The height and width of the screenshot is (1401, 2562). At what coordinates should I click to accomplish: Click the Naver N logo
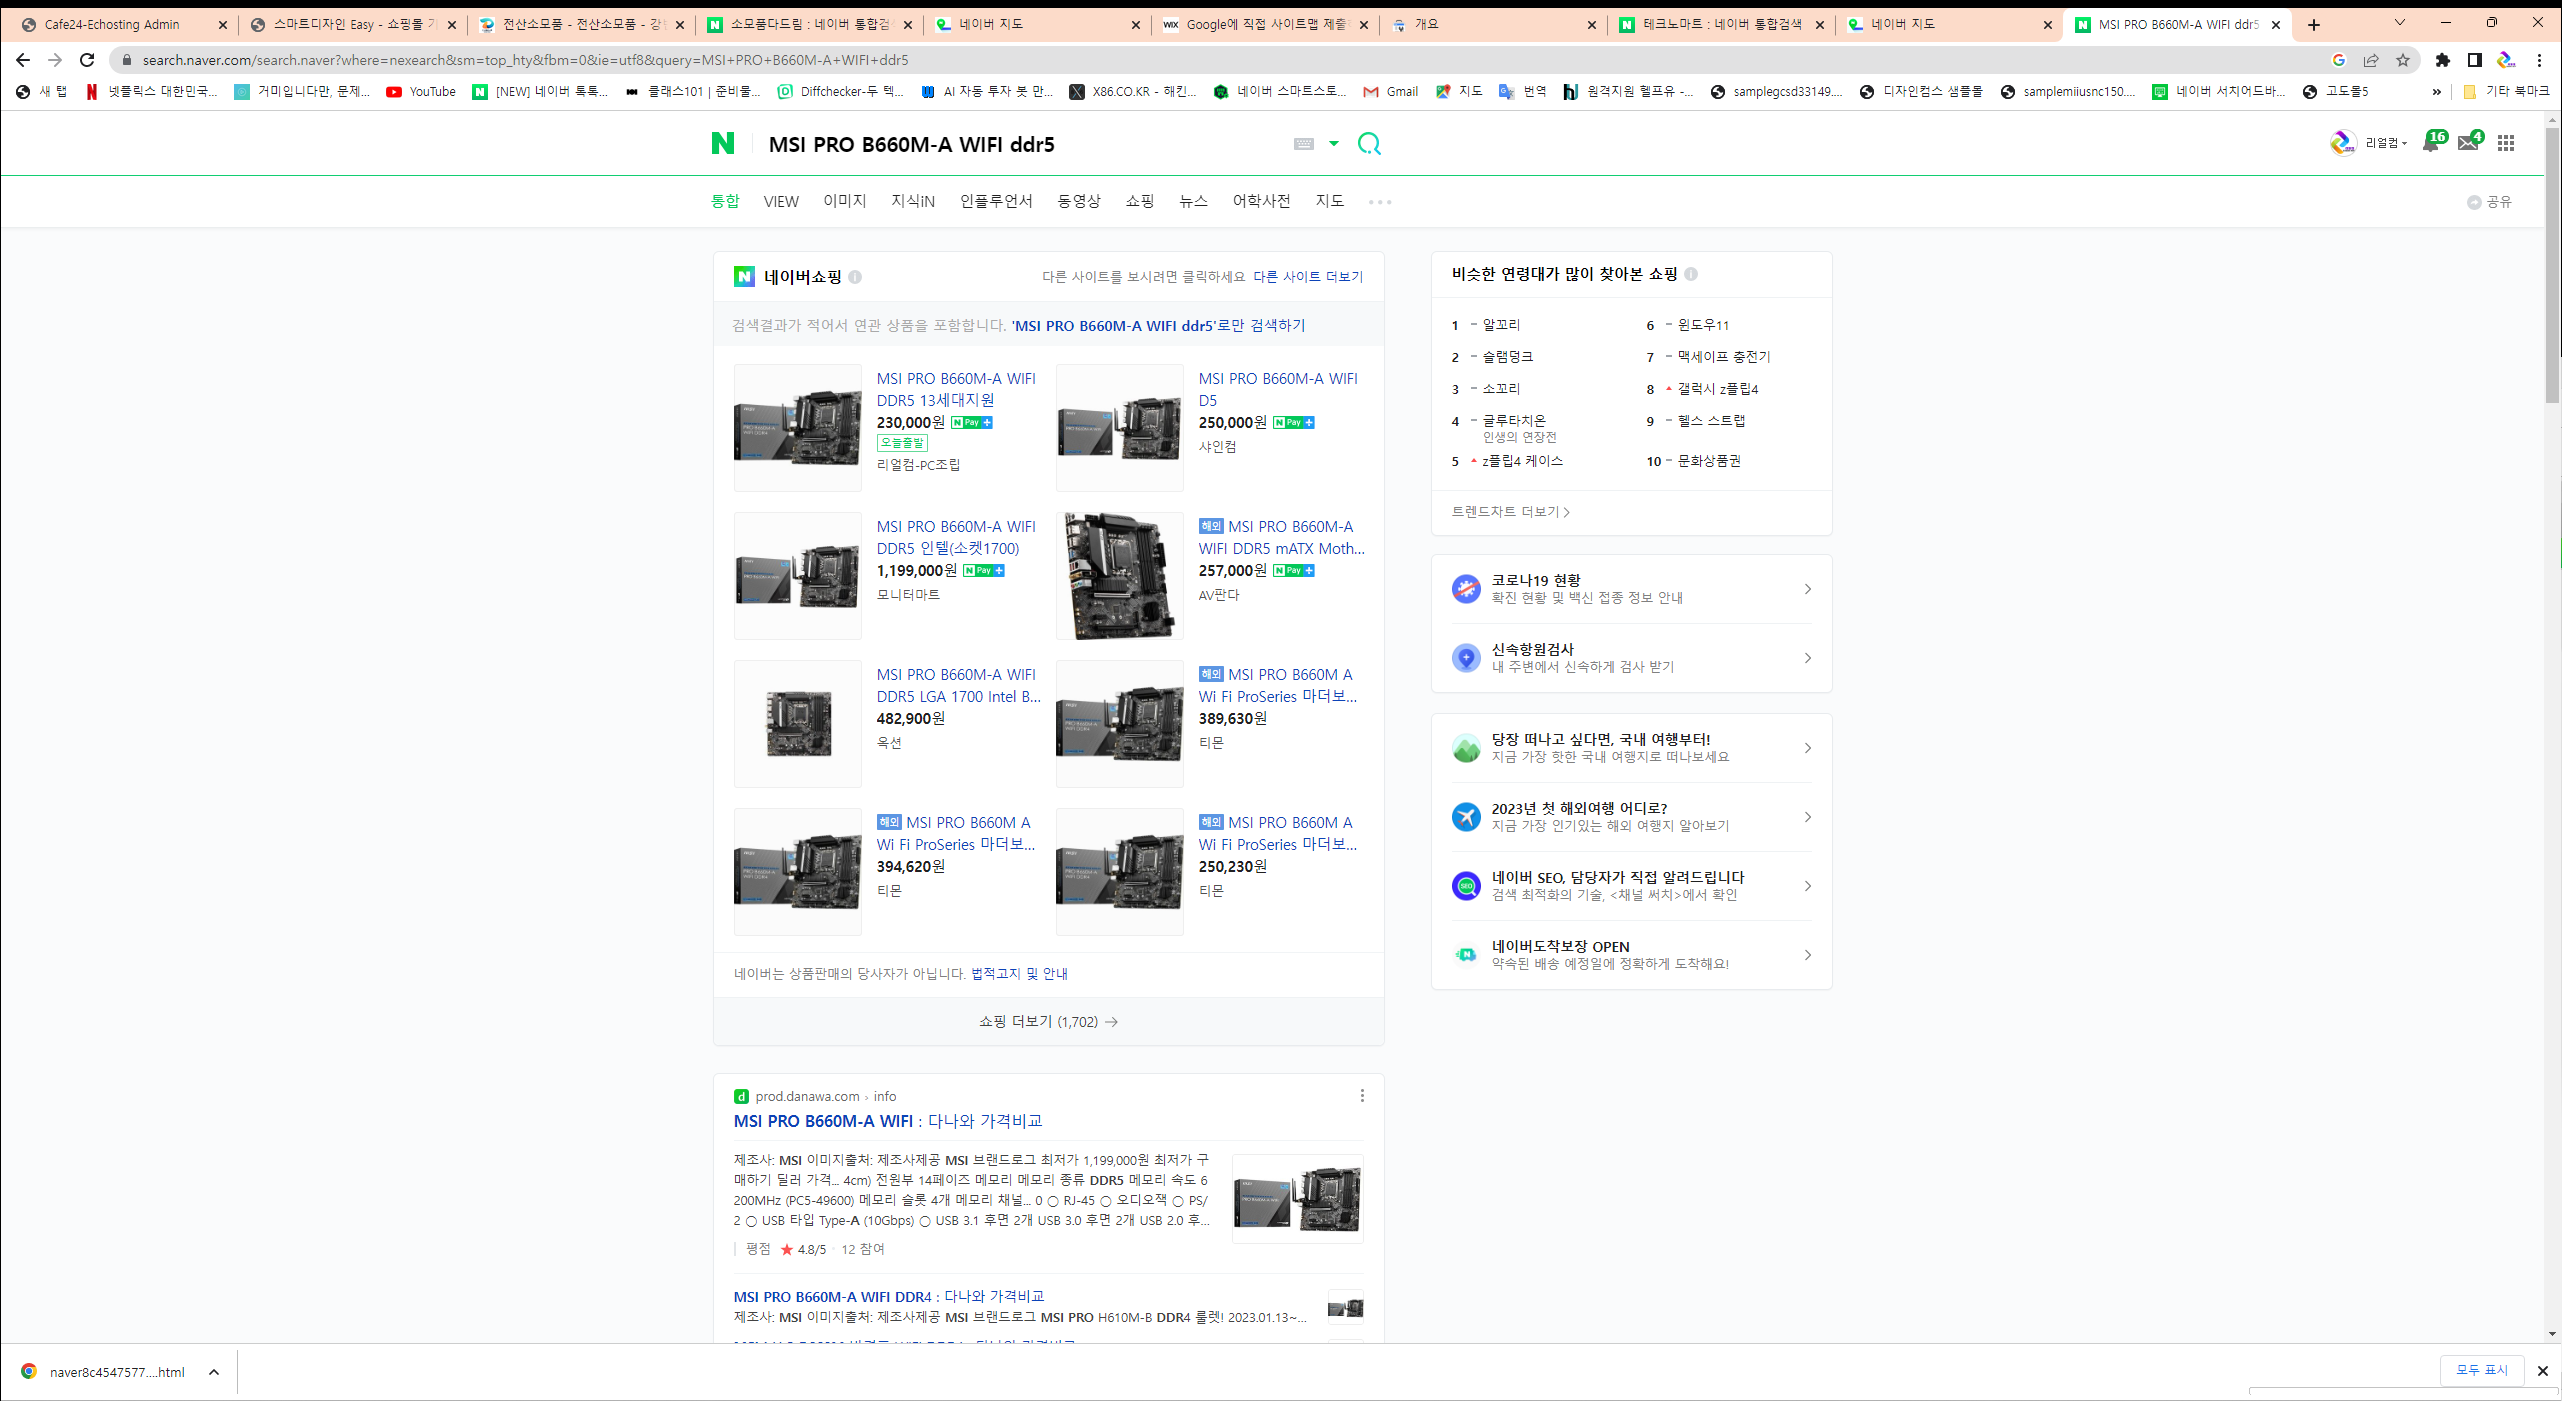pyautogui.click(x=722, y=144)
